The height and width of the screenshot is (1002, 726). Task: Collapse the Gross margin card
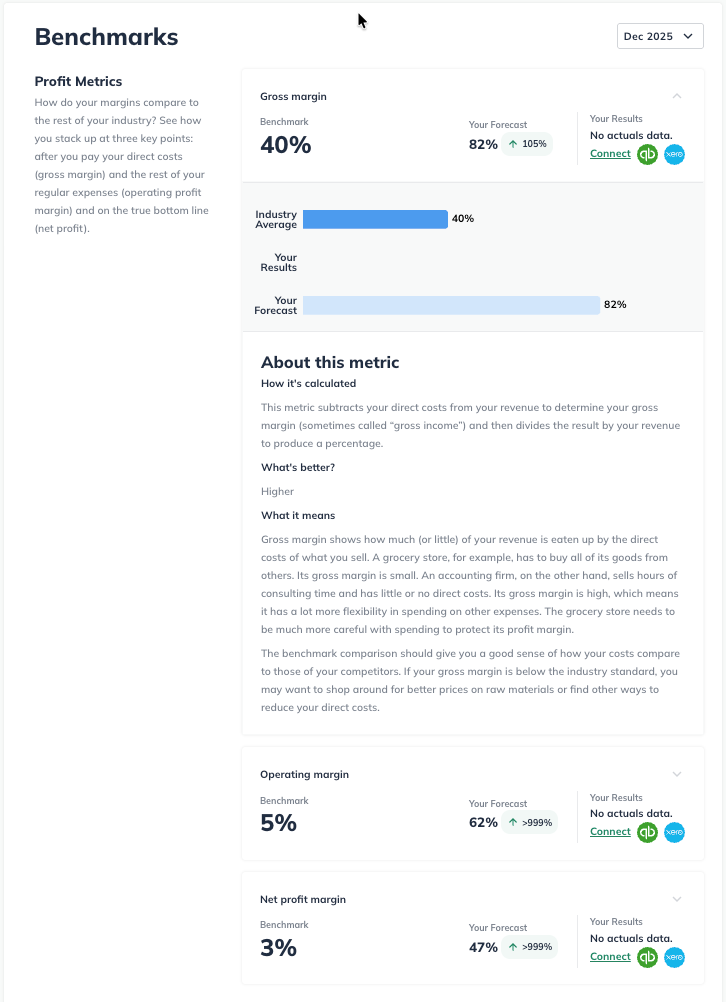pyautogui.click(x=677, y=96)
